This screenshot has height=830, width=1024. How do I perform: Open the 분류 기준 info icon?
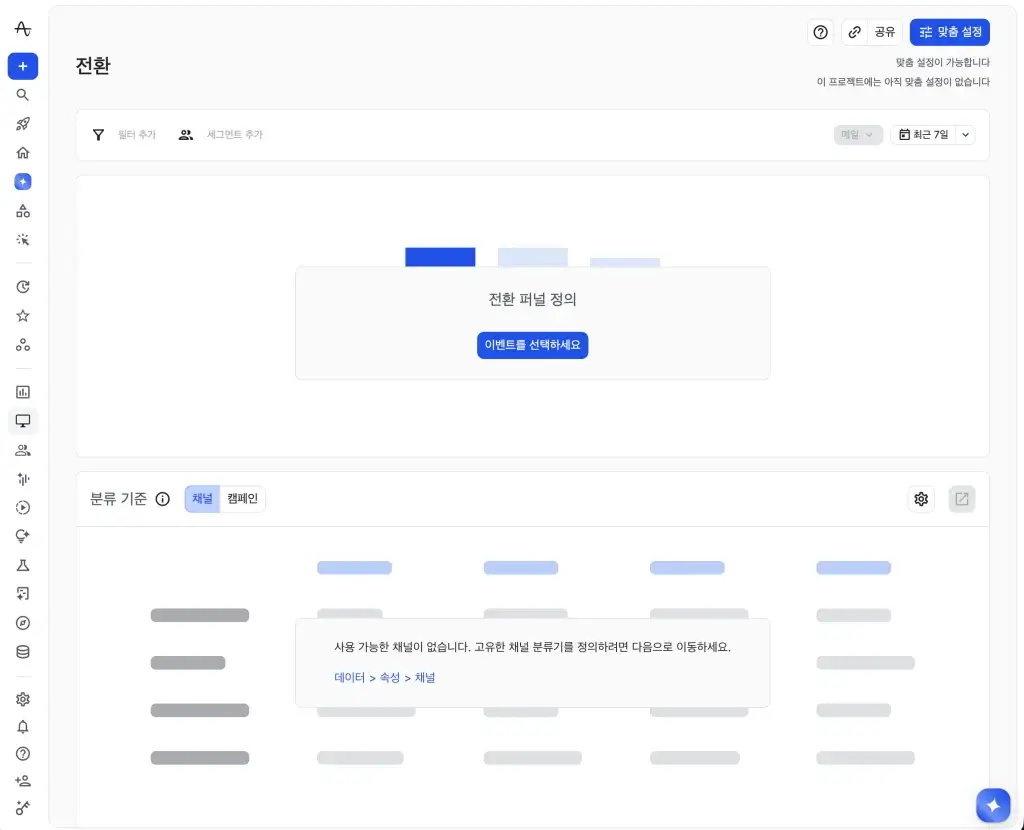163,499
